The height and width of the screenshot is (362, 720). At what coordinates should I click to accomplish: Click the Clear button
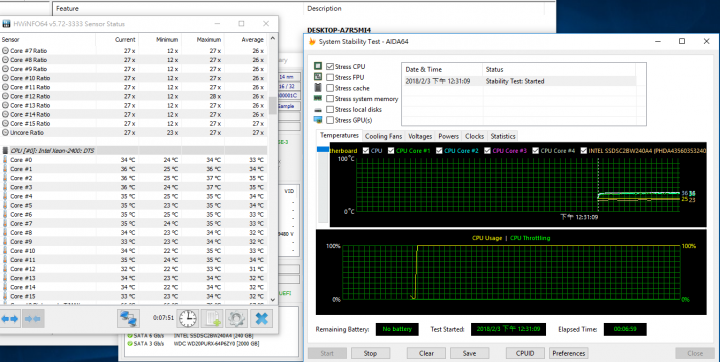(426, 353)
